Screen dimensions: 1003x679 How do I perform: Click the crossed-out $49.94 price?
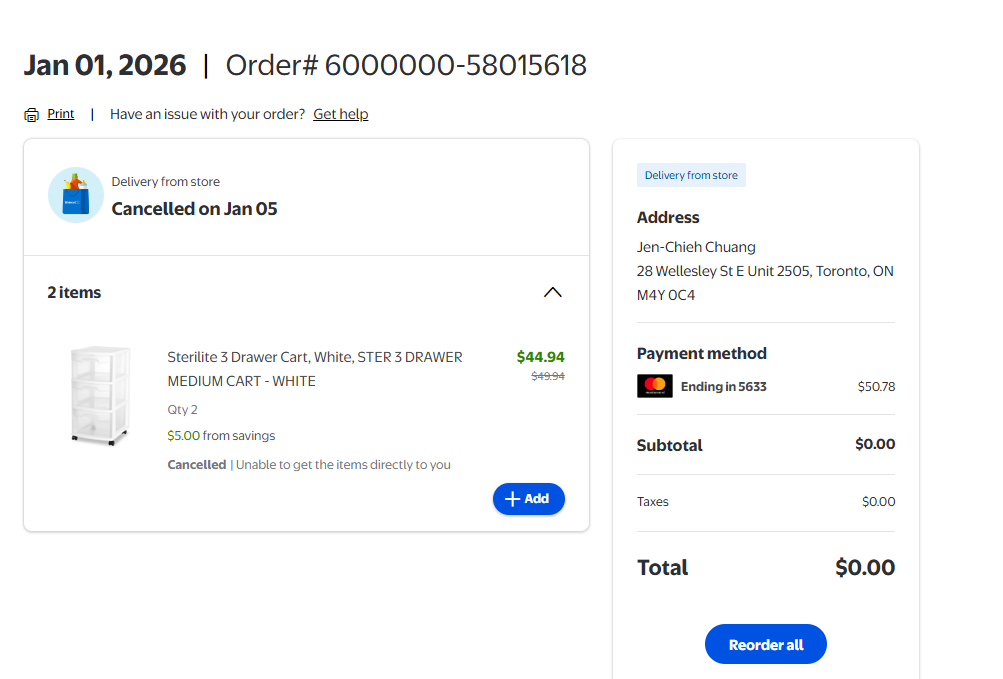tap(547, 377)
